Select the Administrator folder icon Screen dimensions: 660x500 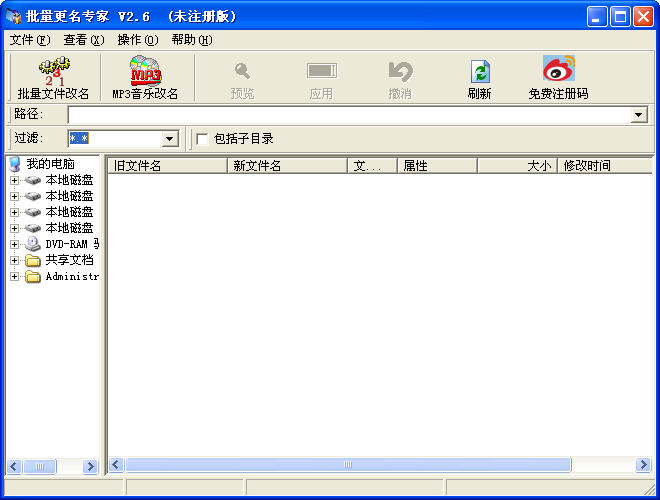tap(32, 276)
